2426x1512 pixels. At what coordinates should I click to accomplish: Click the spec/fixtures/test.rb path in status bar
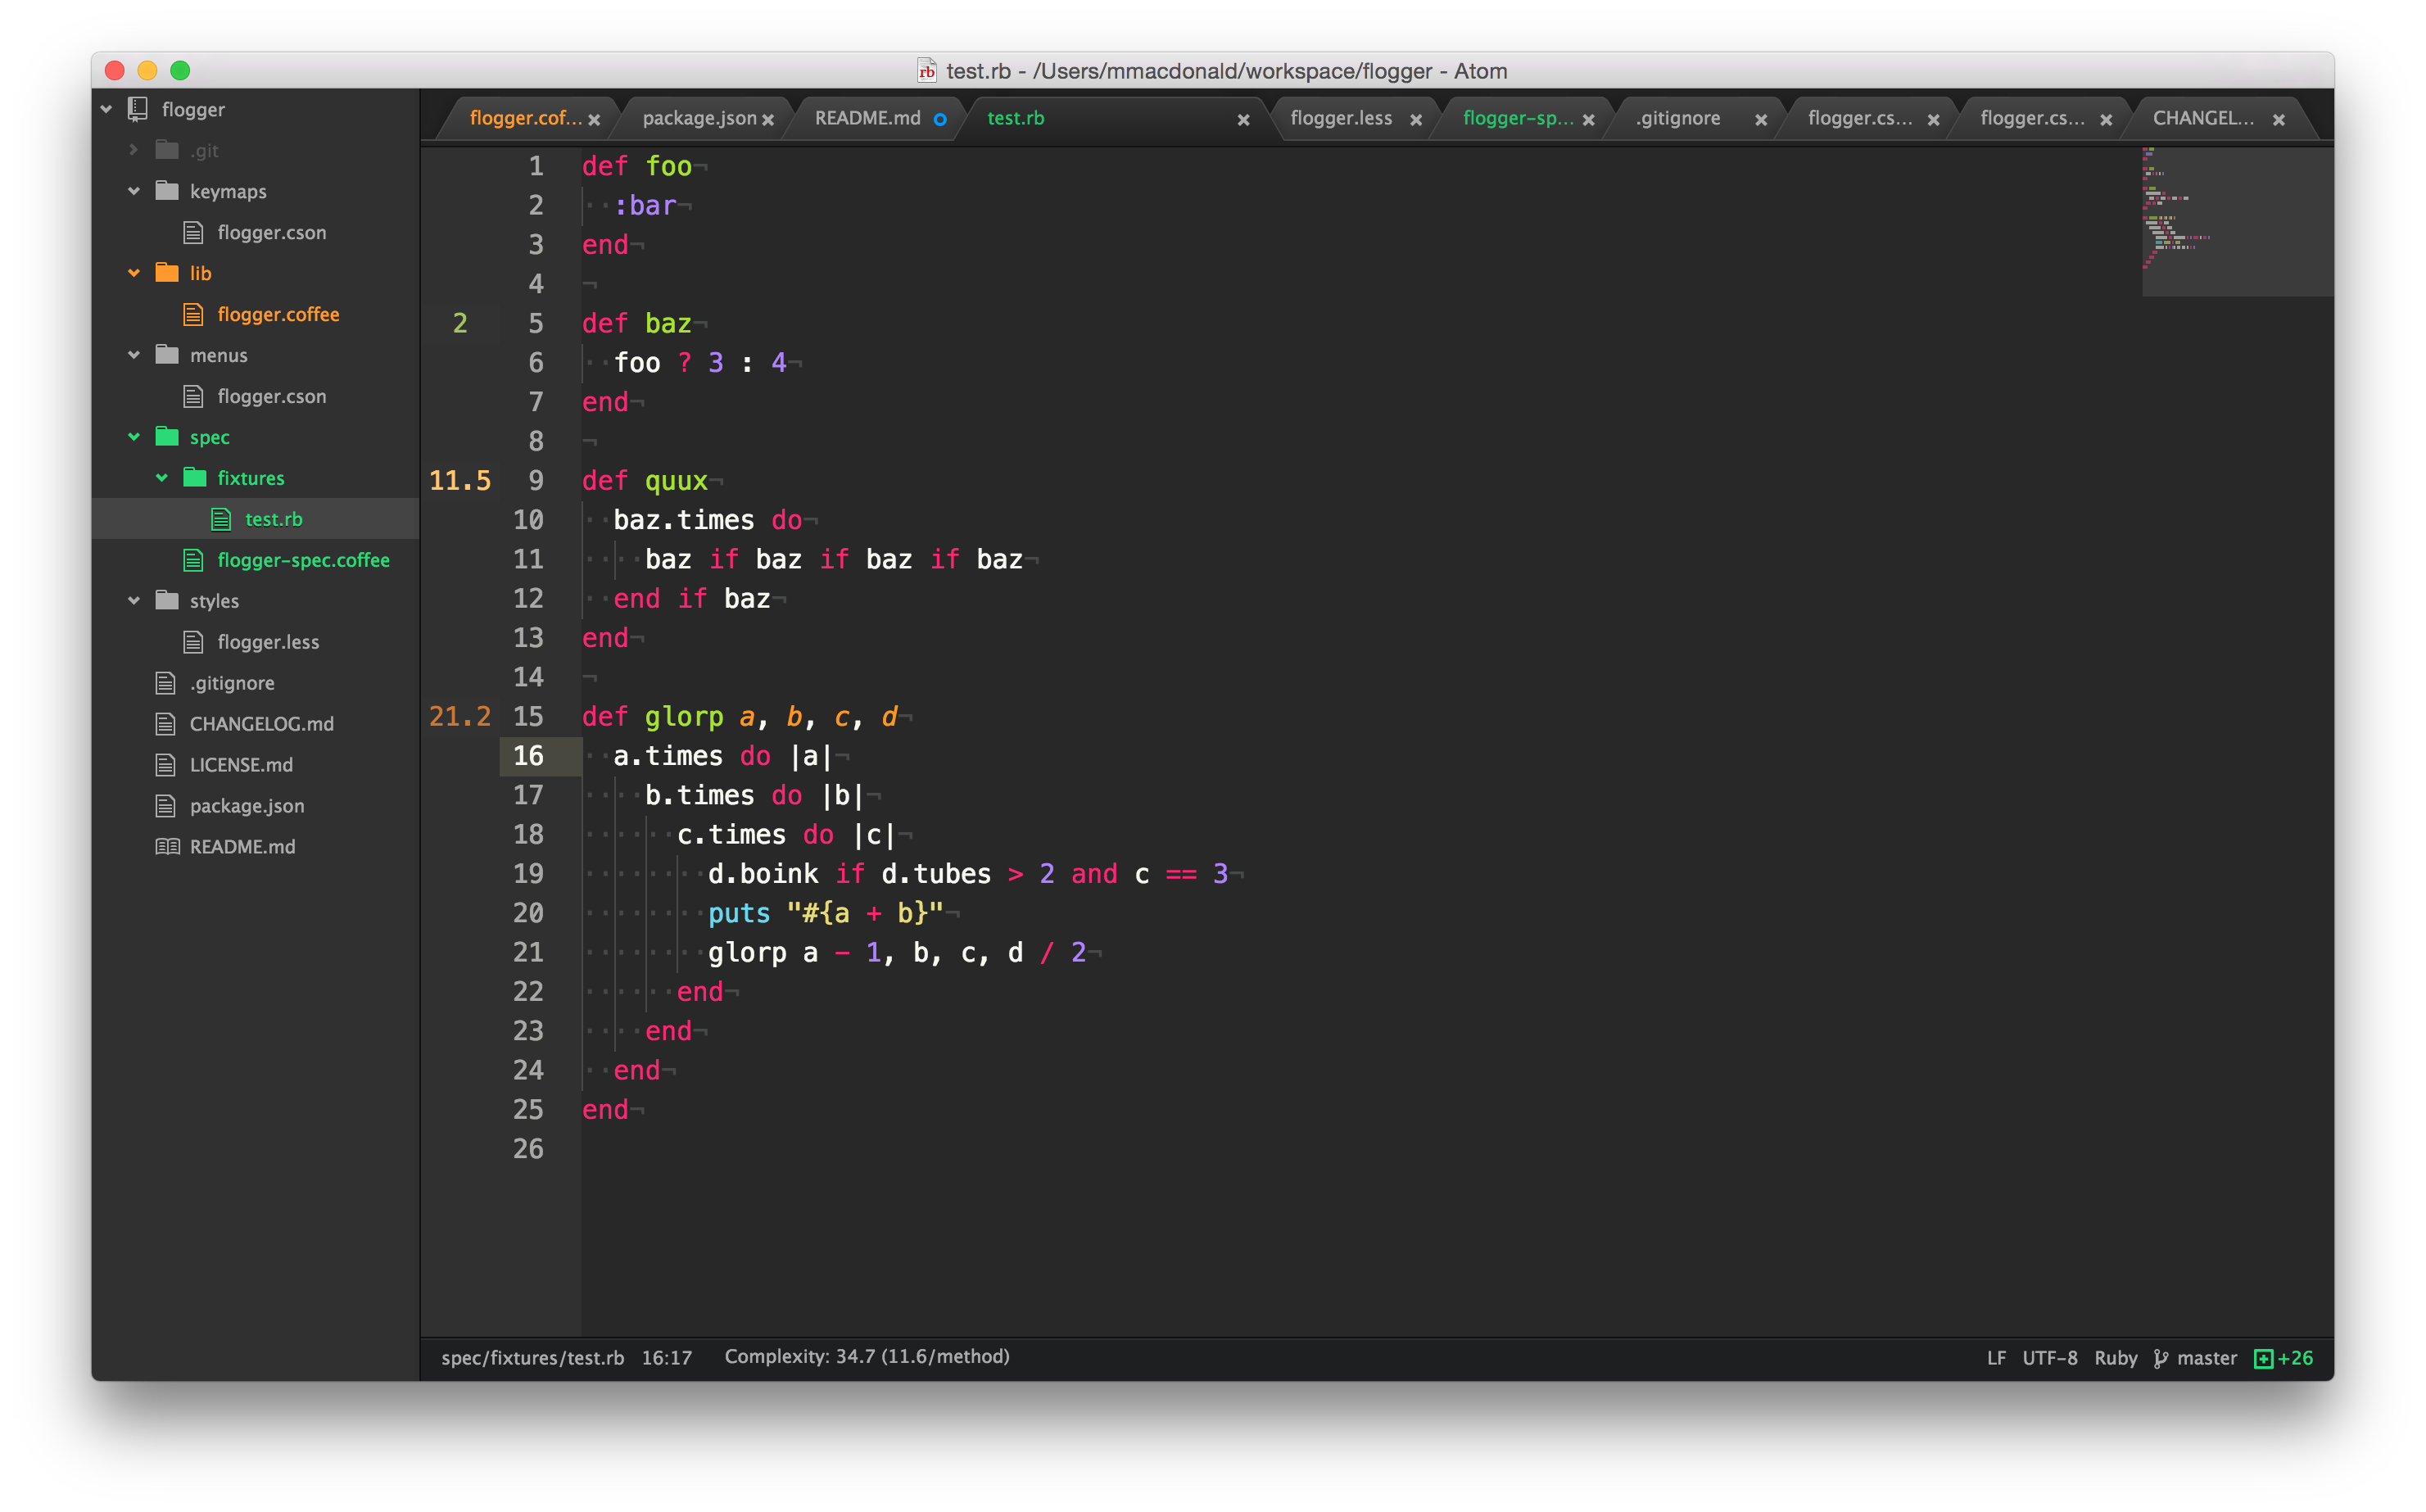pos(532,1358)
